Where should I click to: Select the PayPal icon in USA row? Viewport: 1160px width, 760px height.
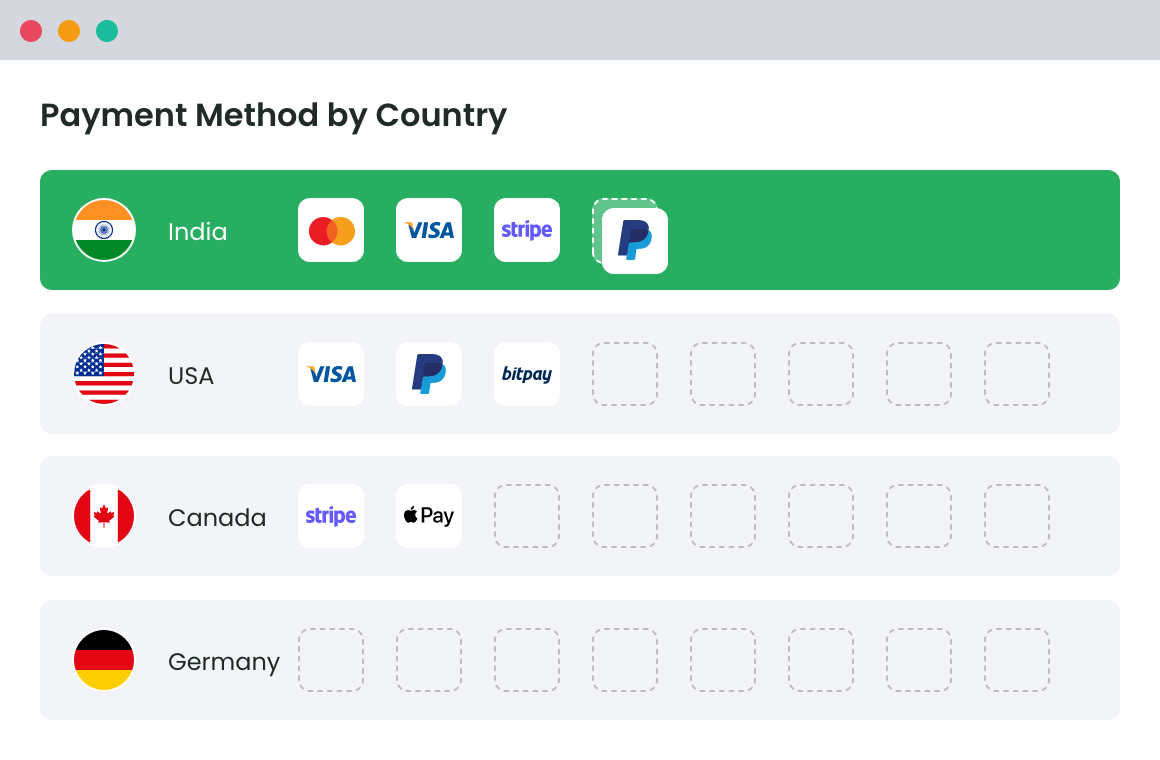point(429,374)
